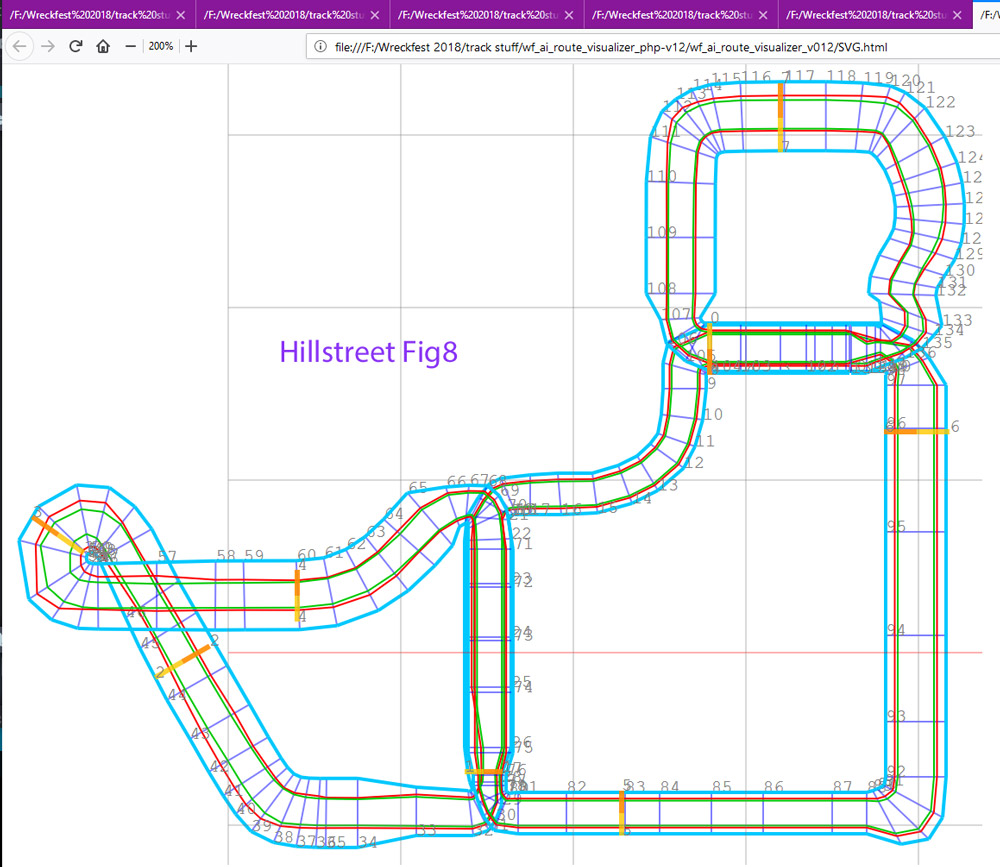
Task: Zoom in with the plus button
Action: tap(191, 46)
